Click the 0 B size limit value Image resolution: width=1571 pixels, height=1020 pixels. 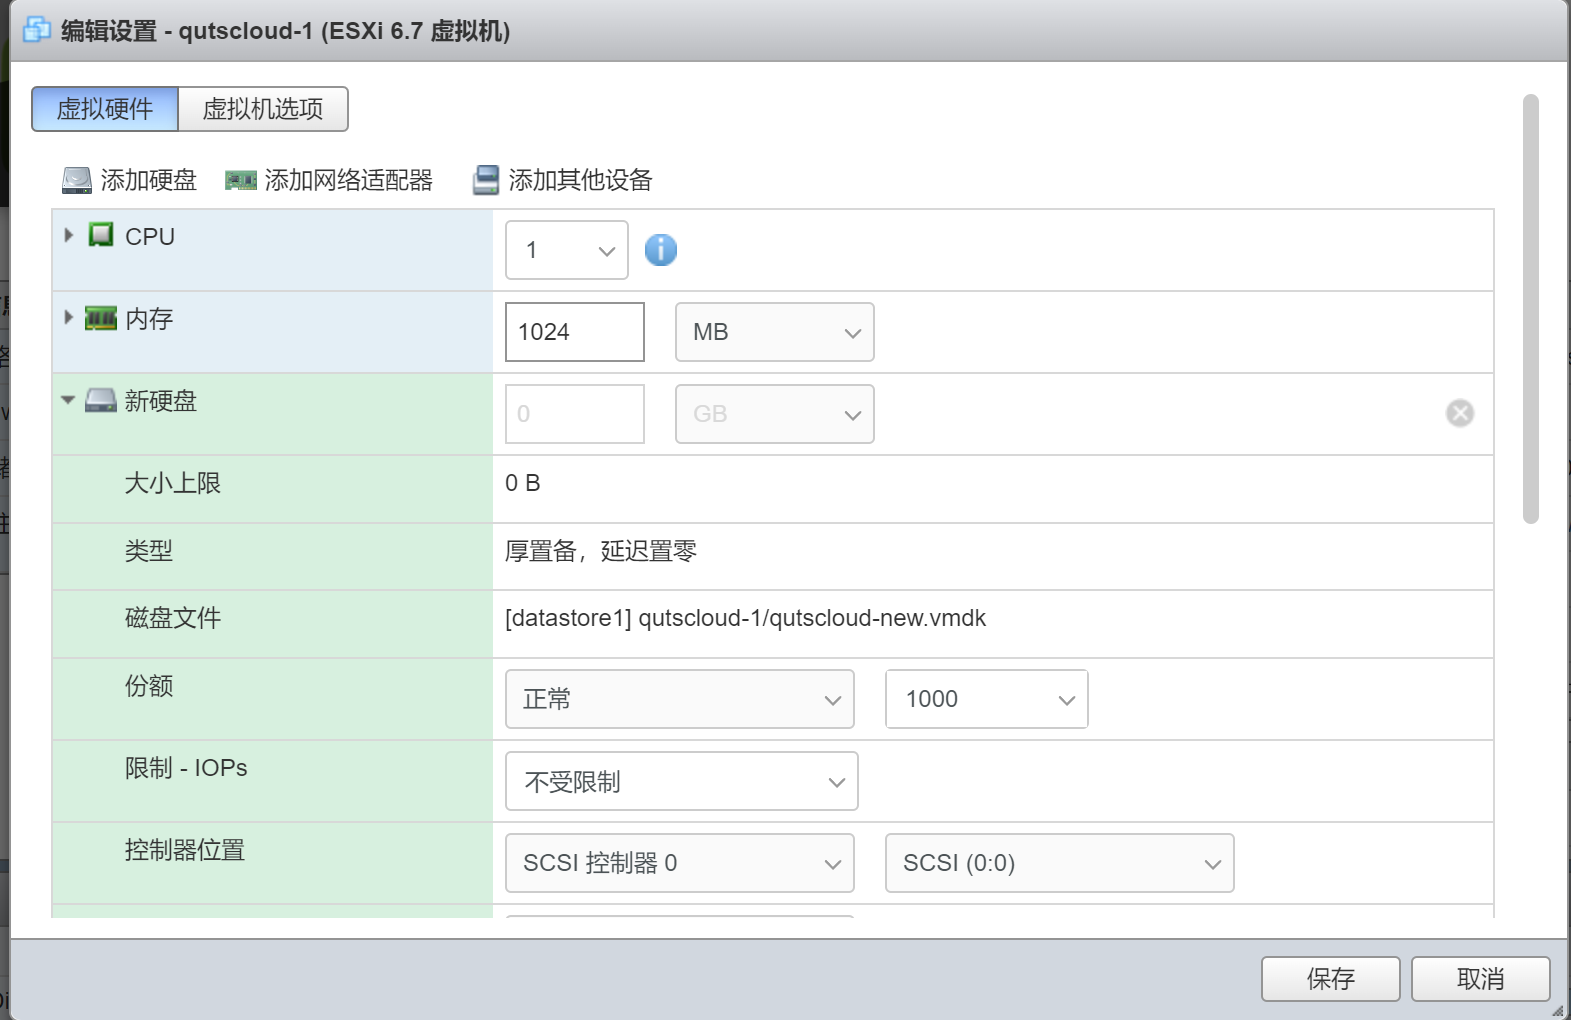523,483
